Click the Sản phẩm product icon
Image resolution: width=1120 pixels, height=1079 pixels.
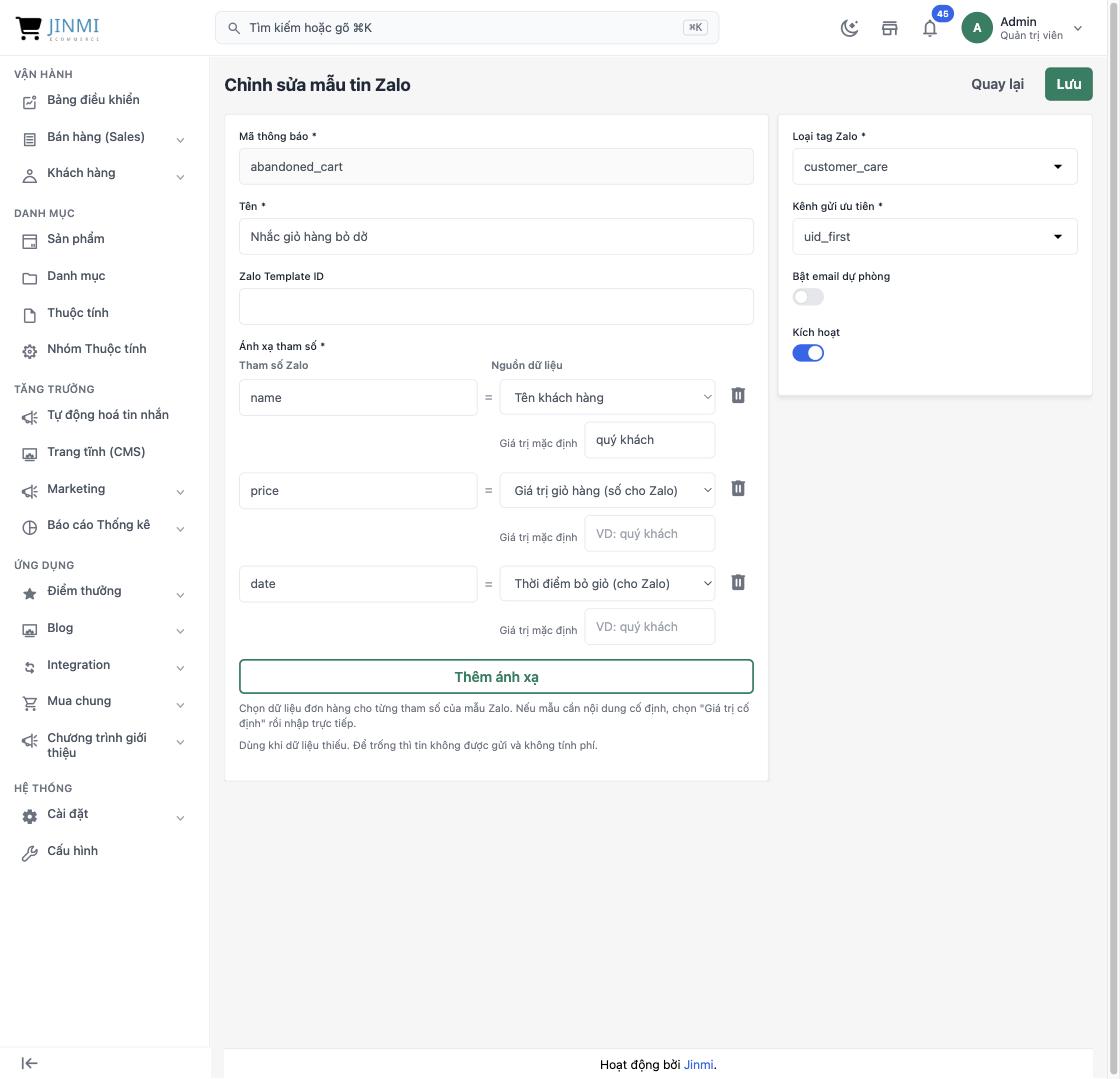pyautogui.click(x=29, y=241)
